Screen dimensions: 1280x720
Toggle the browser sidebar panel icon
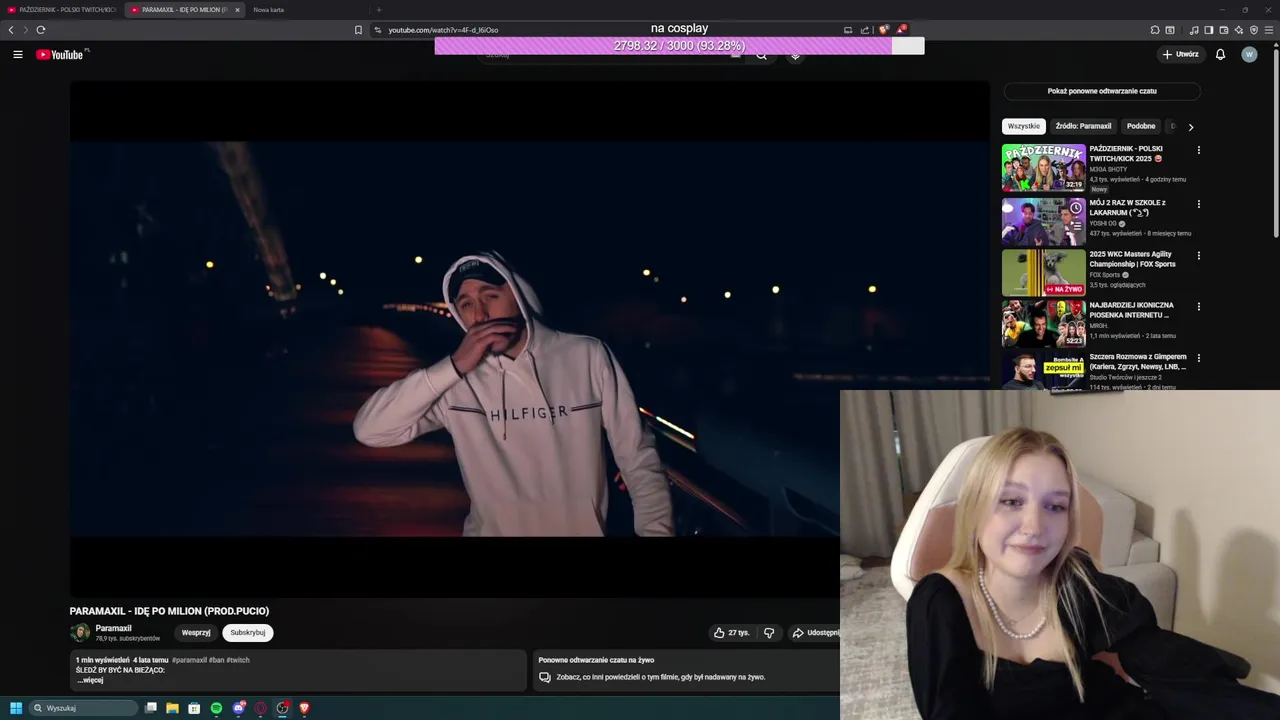coord(1209,30)
